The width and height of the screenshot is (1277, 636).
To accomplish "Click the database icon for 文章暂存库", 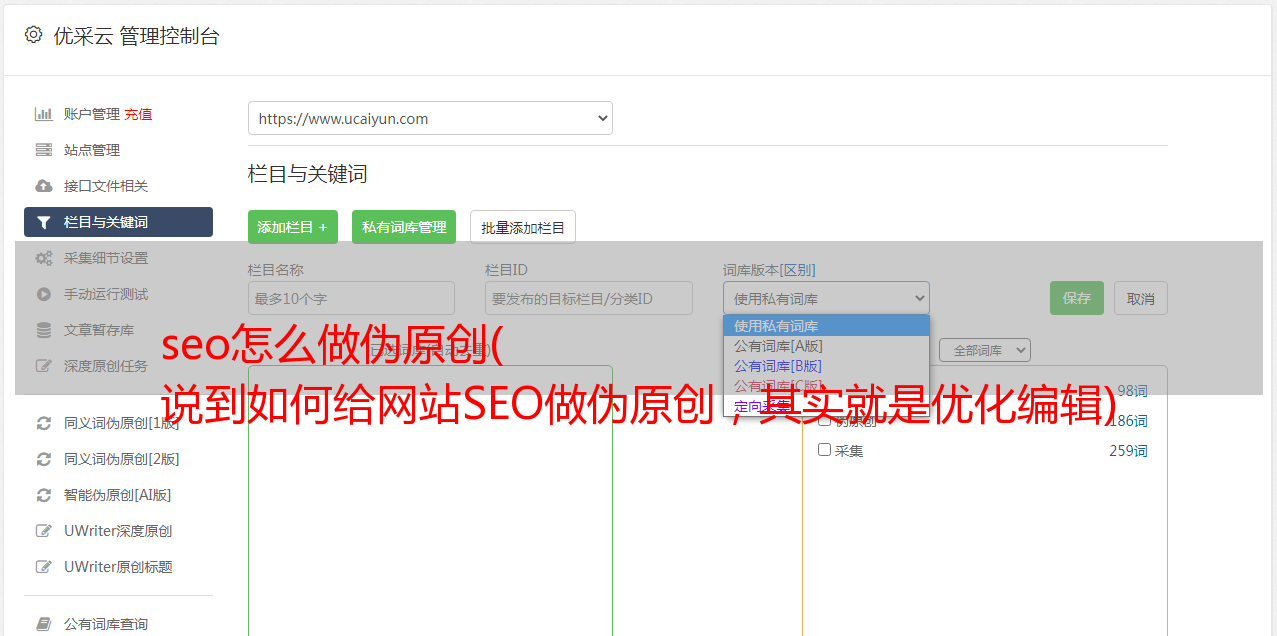I will pos(43,330).
